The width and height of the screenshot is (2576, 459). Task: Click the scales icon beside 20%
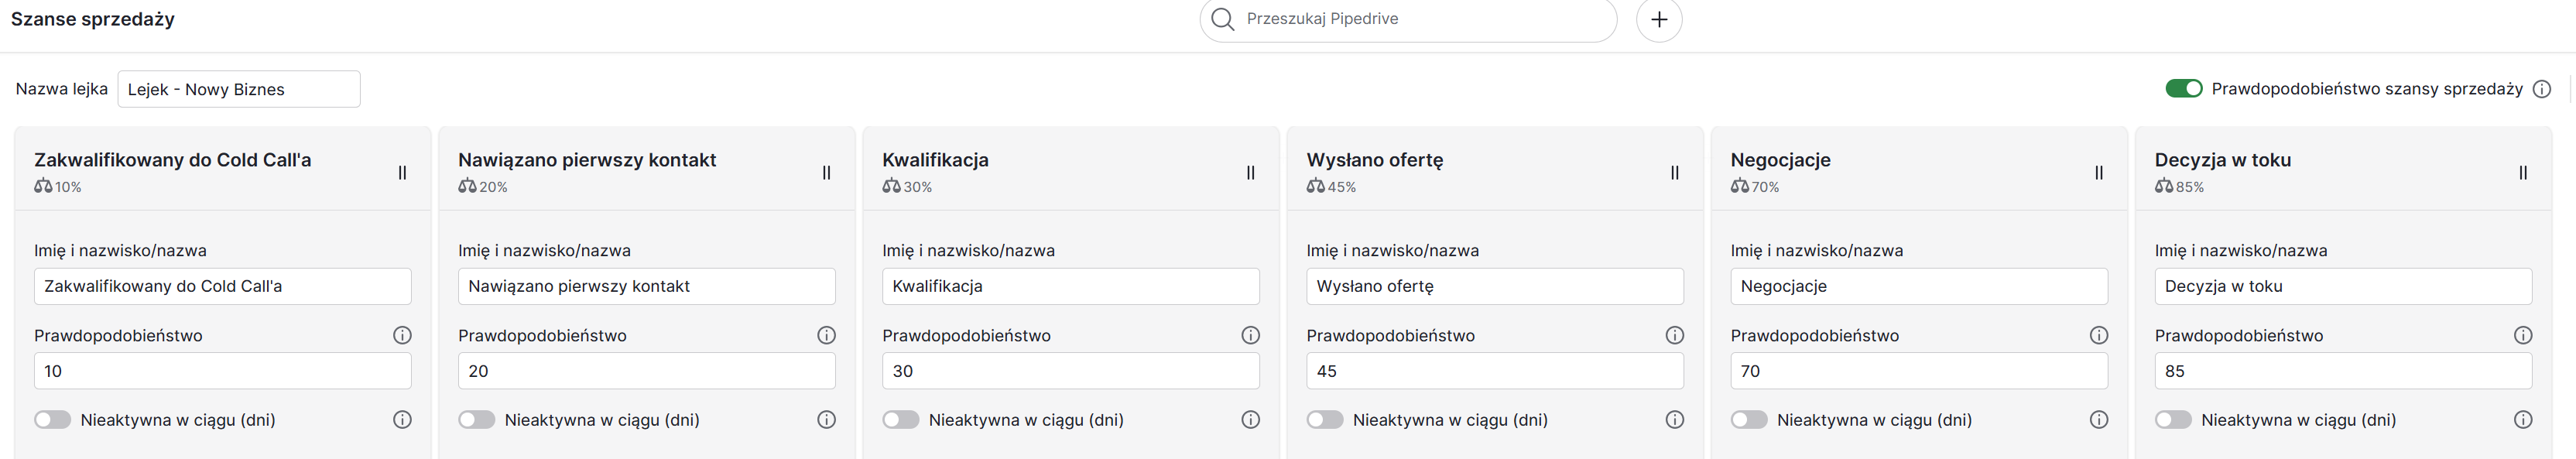pyautogui.click(x=467, y=186)
